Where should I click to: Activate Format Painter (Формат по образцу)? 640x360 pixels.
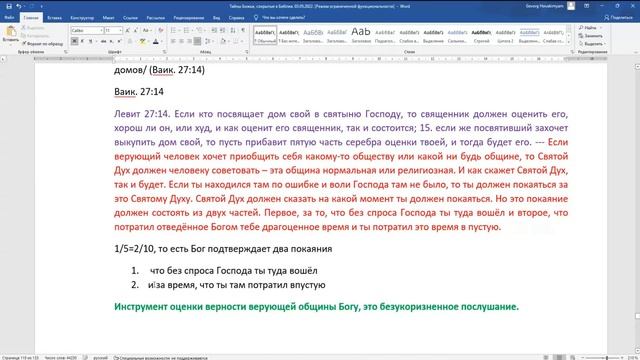pos(42,44)
